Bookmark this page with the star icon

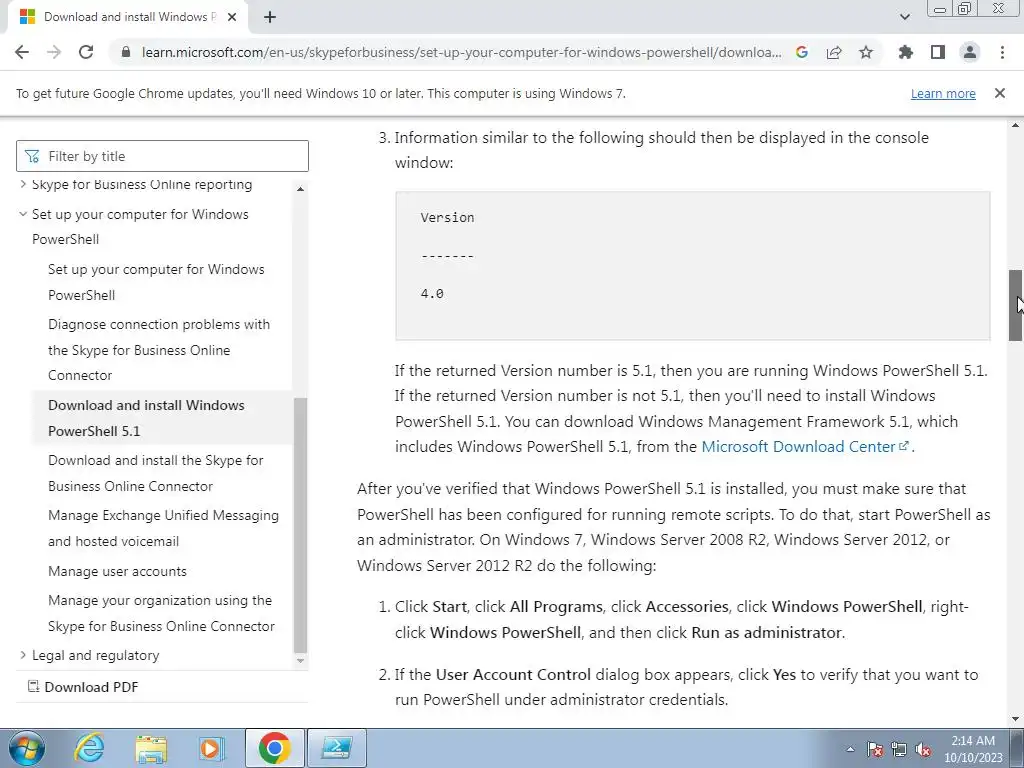[x=866, y=52]
